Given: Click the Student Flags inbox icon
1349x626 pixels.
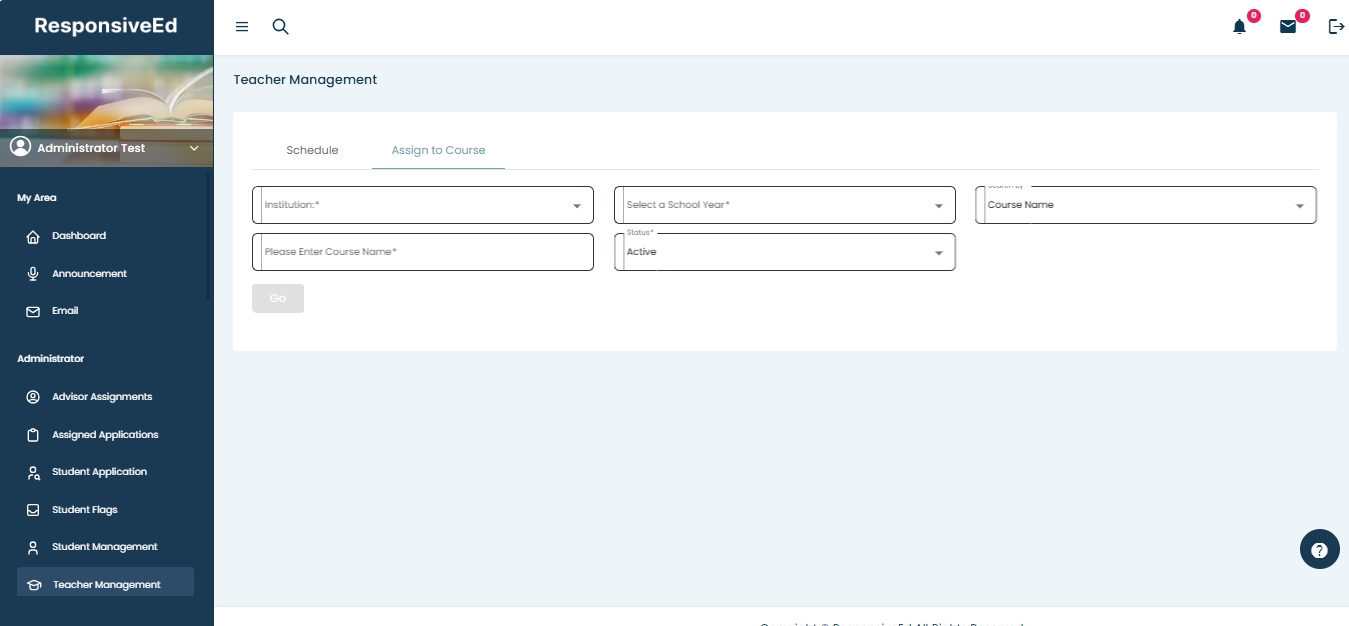Looking at the screenshot, I should pyautogui.click(x=33, y=510).
